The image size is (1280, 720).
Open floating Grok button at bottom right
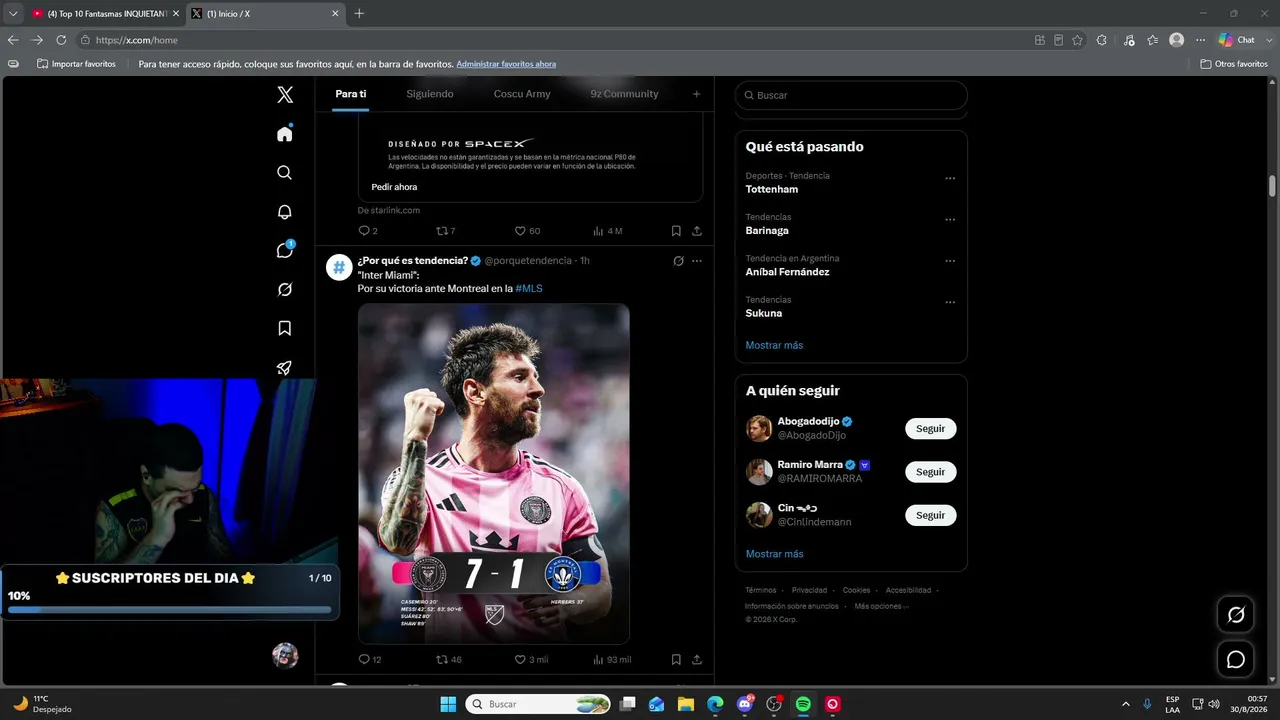click(1236, 614)
